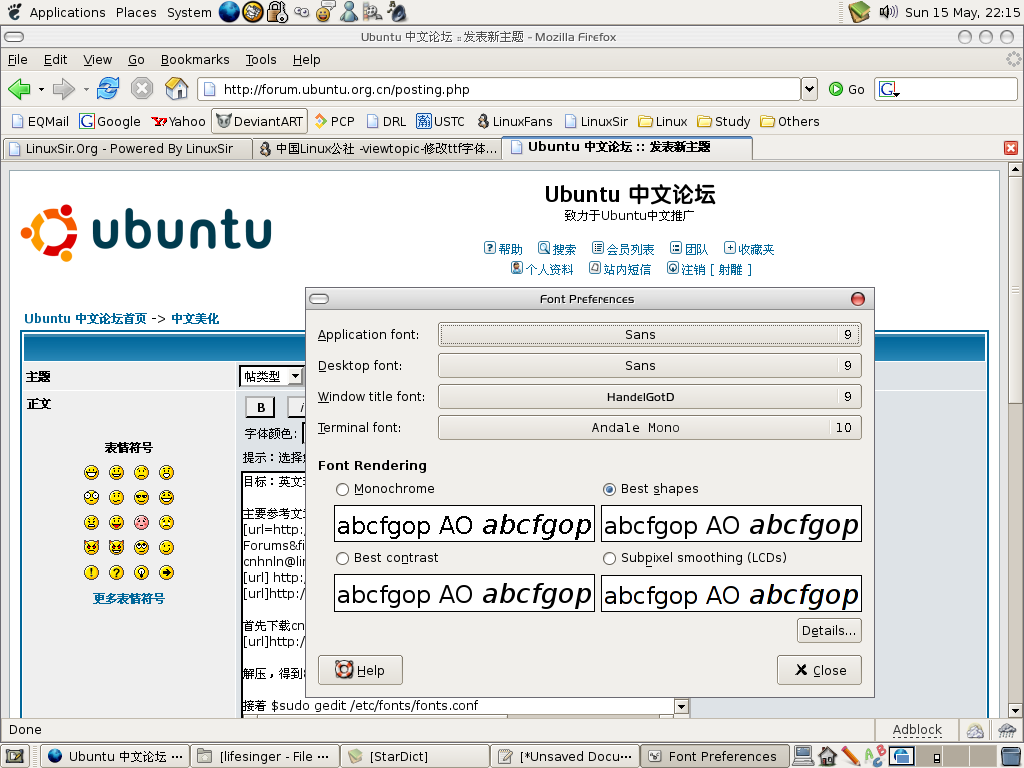The image size is (1024, 768).
Task: Open the blue buddy figure messenger launcher
Action: click(349, 12)
